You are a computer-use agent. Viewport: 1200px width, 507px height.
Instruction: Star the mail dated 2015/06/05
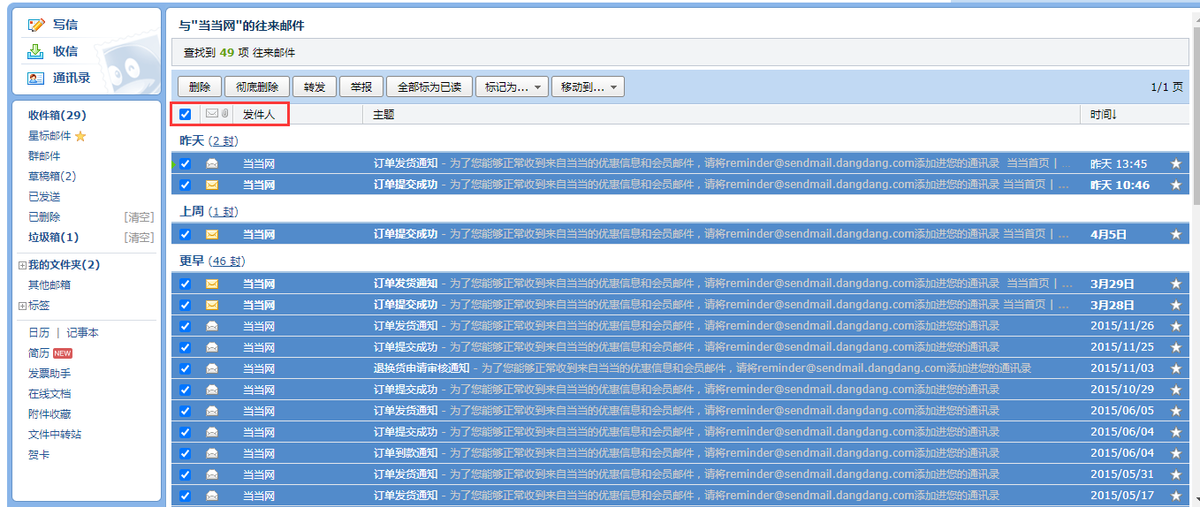(1176, 410)
